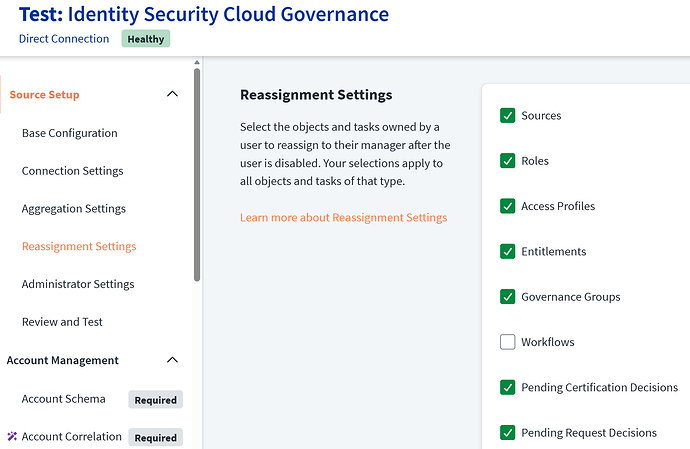Uncheck the Sources checkbox
690x449 pixels.
pyautogui.click(x=508, y=116)
